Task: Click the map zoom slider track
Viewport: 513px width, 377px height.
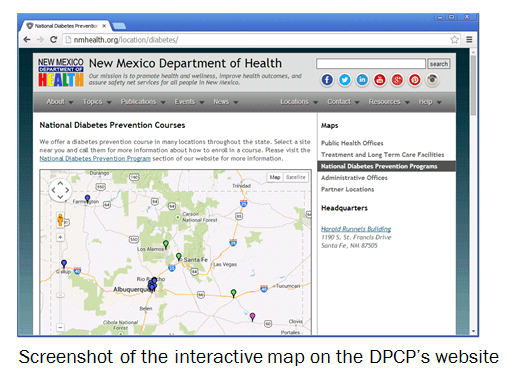Action: 60,282
